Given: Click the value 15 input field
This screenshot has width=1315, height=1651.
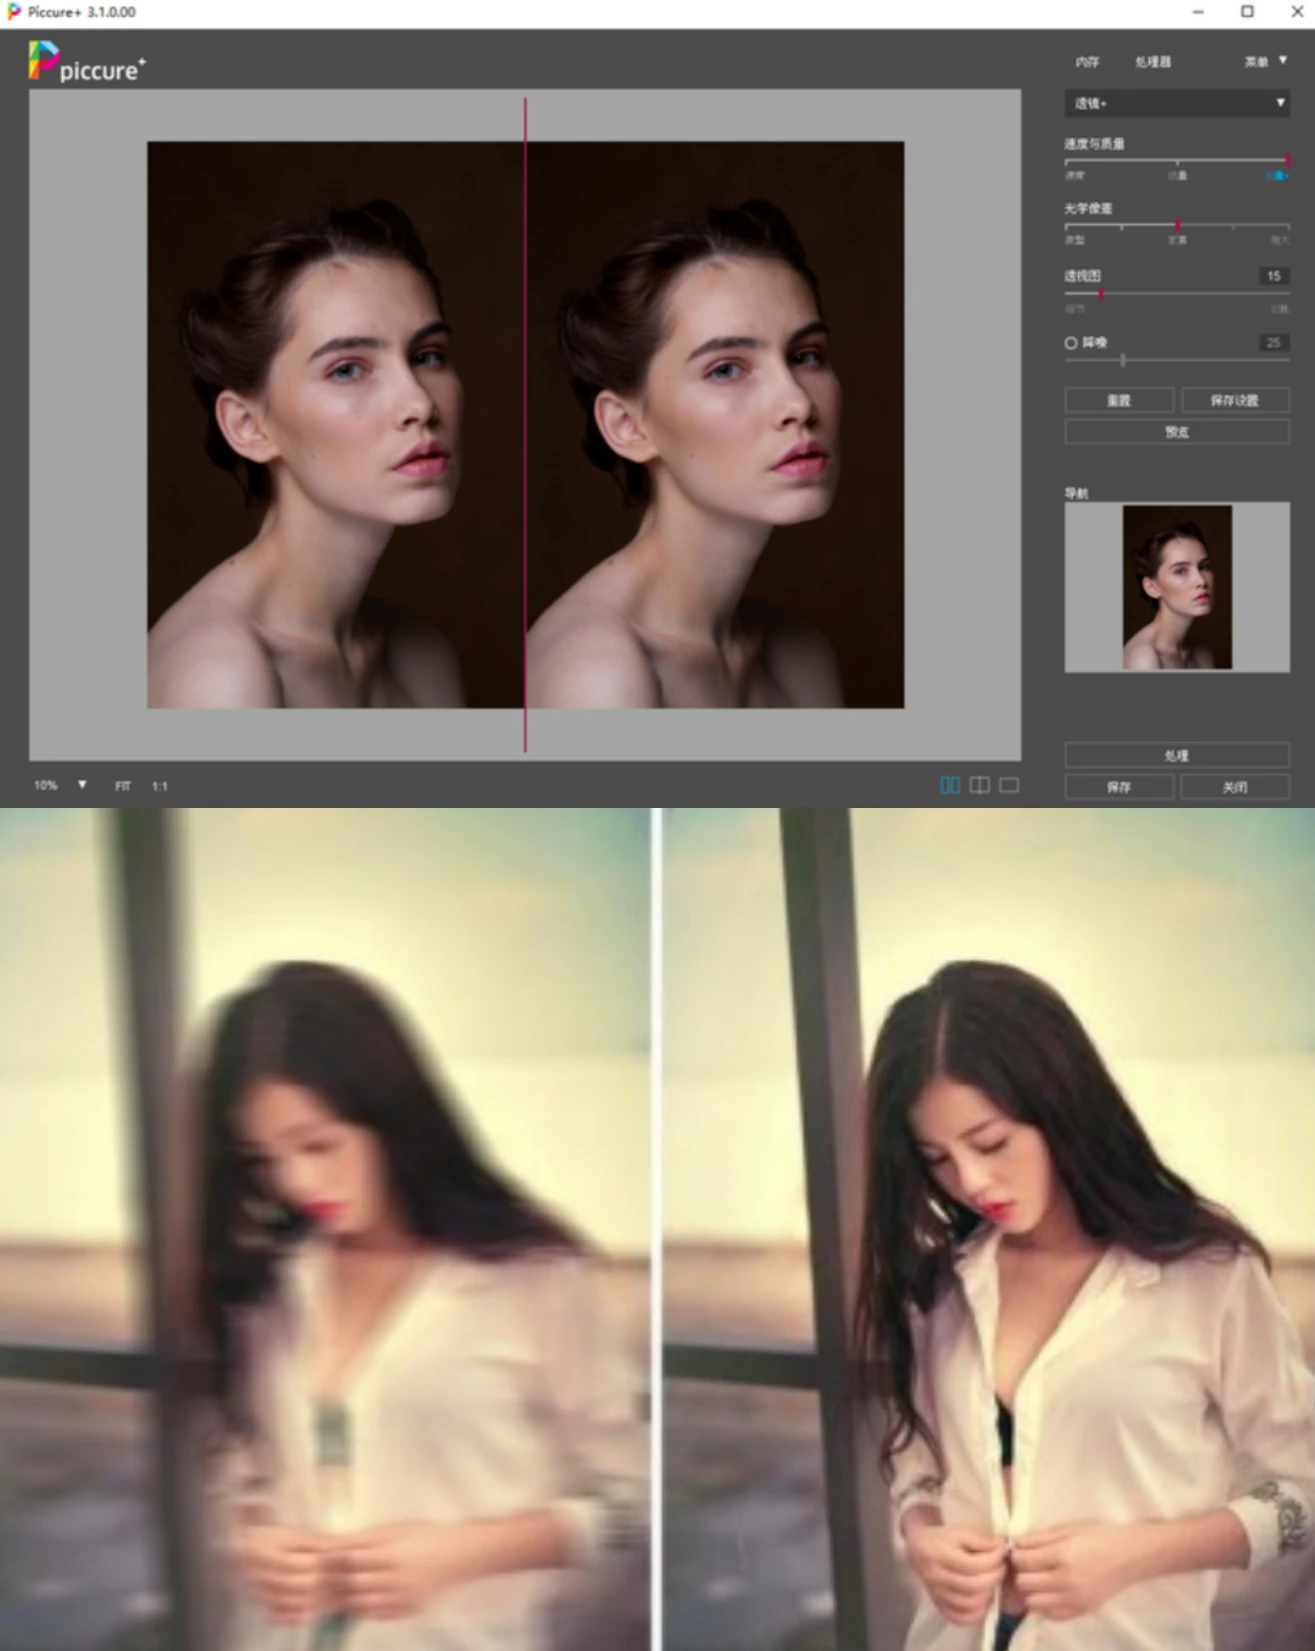Looking at the screenshot, I should tap(1273, 276).
